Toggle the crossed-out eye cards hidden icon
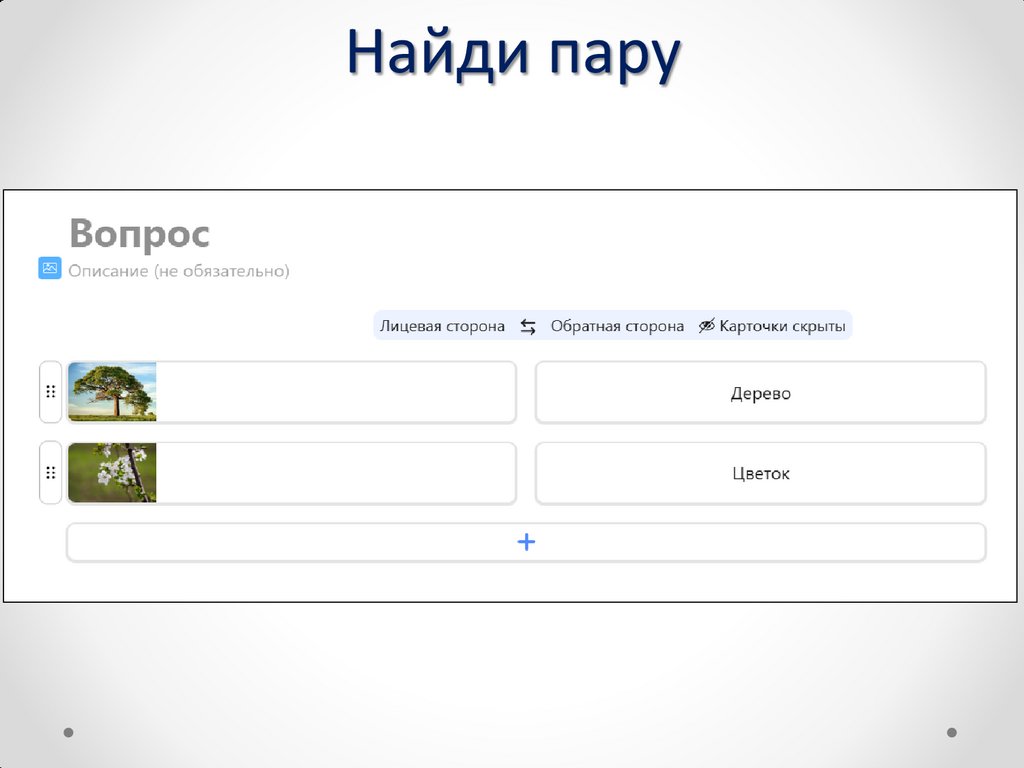1024x768 pixels. (706, 326)
